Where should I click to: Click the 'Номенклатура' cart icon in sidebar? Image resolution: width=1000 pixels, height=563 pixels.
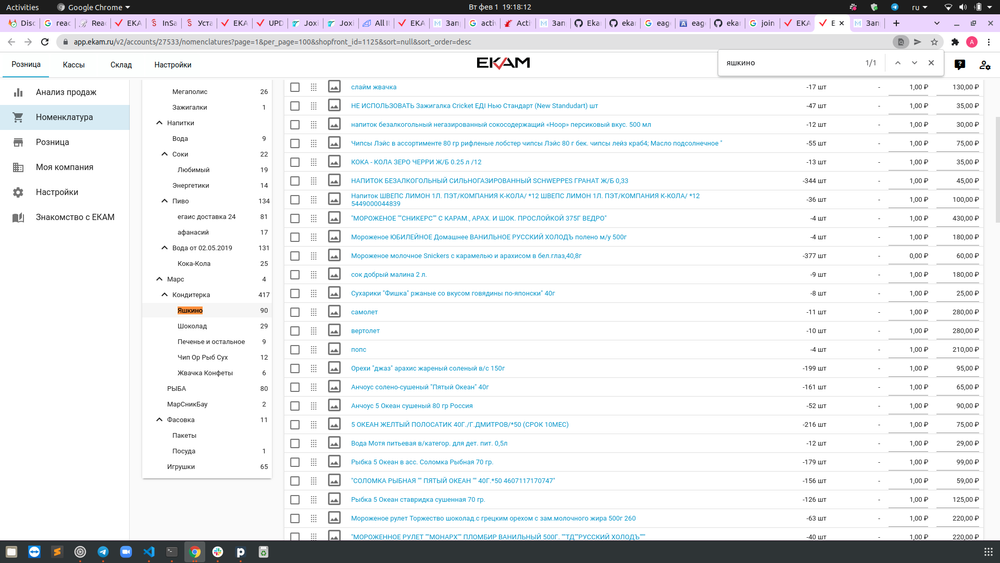(x=18, y=117)
